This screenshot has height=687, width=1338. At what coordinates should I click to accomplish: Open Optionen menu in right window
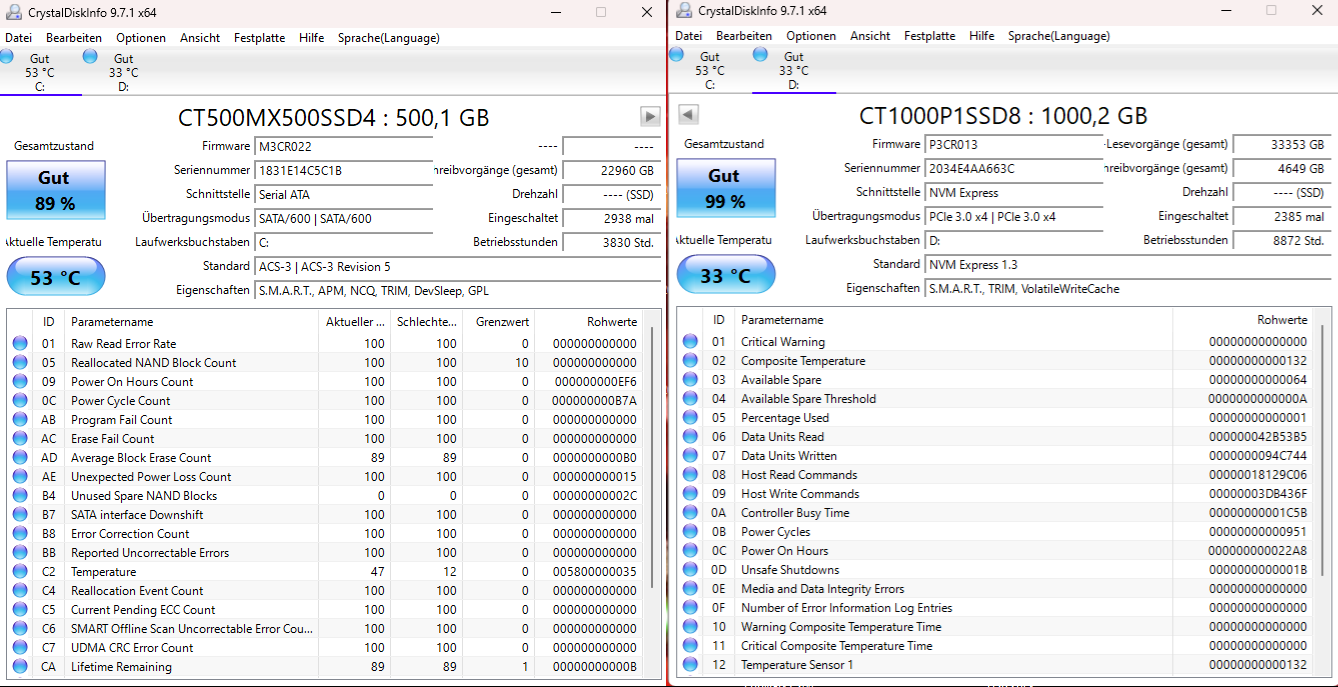pos(811,36)
